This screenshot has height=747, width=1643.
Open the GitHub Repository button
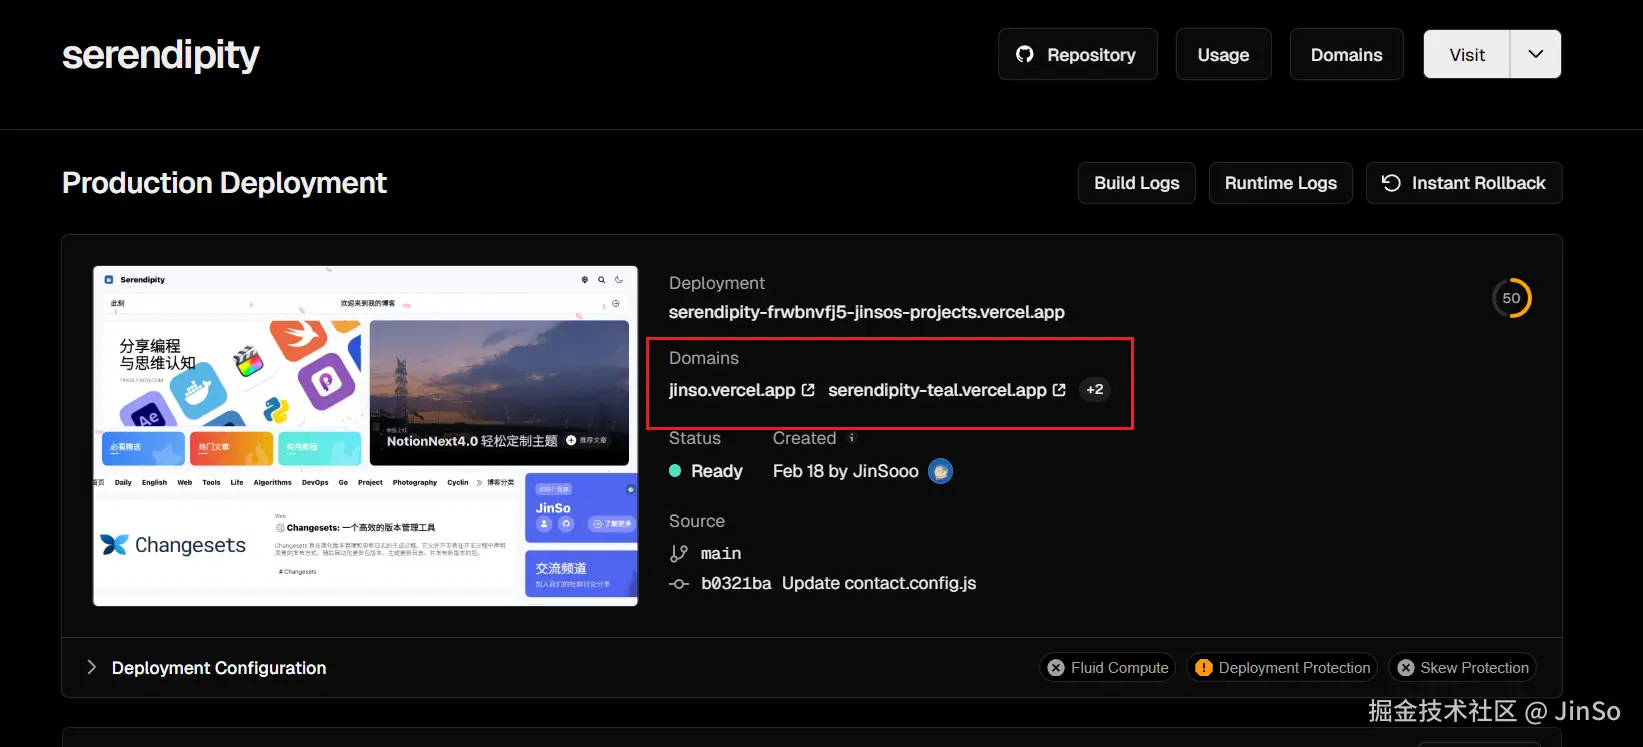(x=1077, y=54)
